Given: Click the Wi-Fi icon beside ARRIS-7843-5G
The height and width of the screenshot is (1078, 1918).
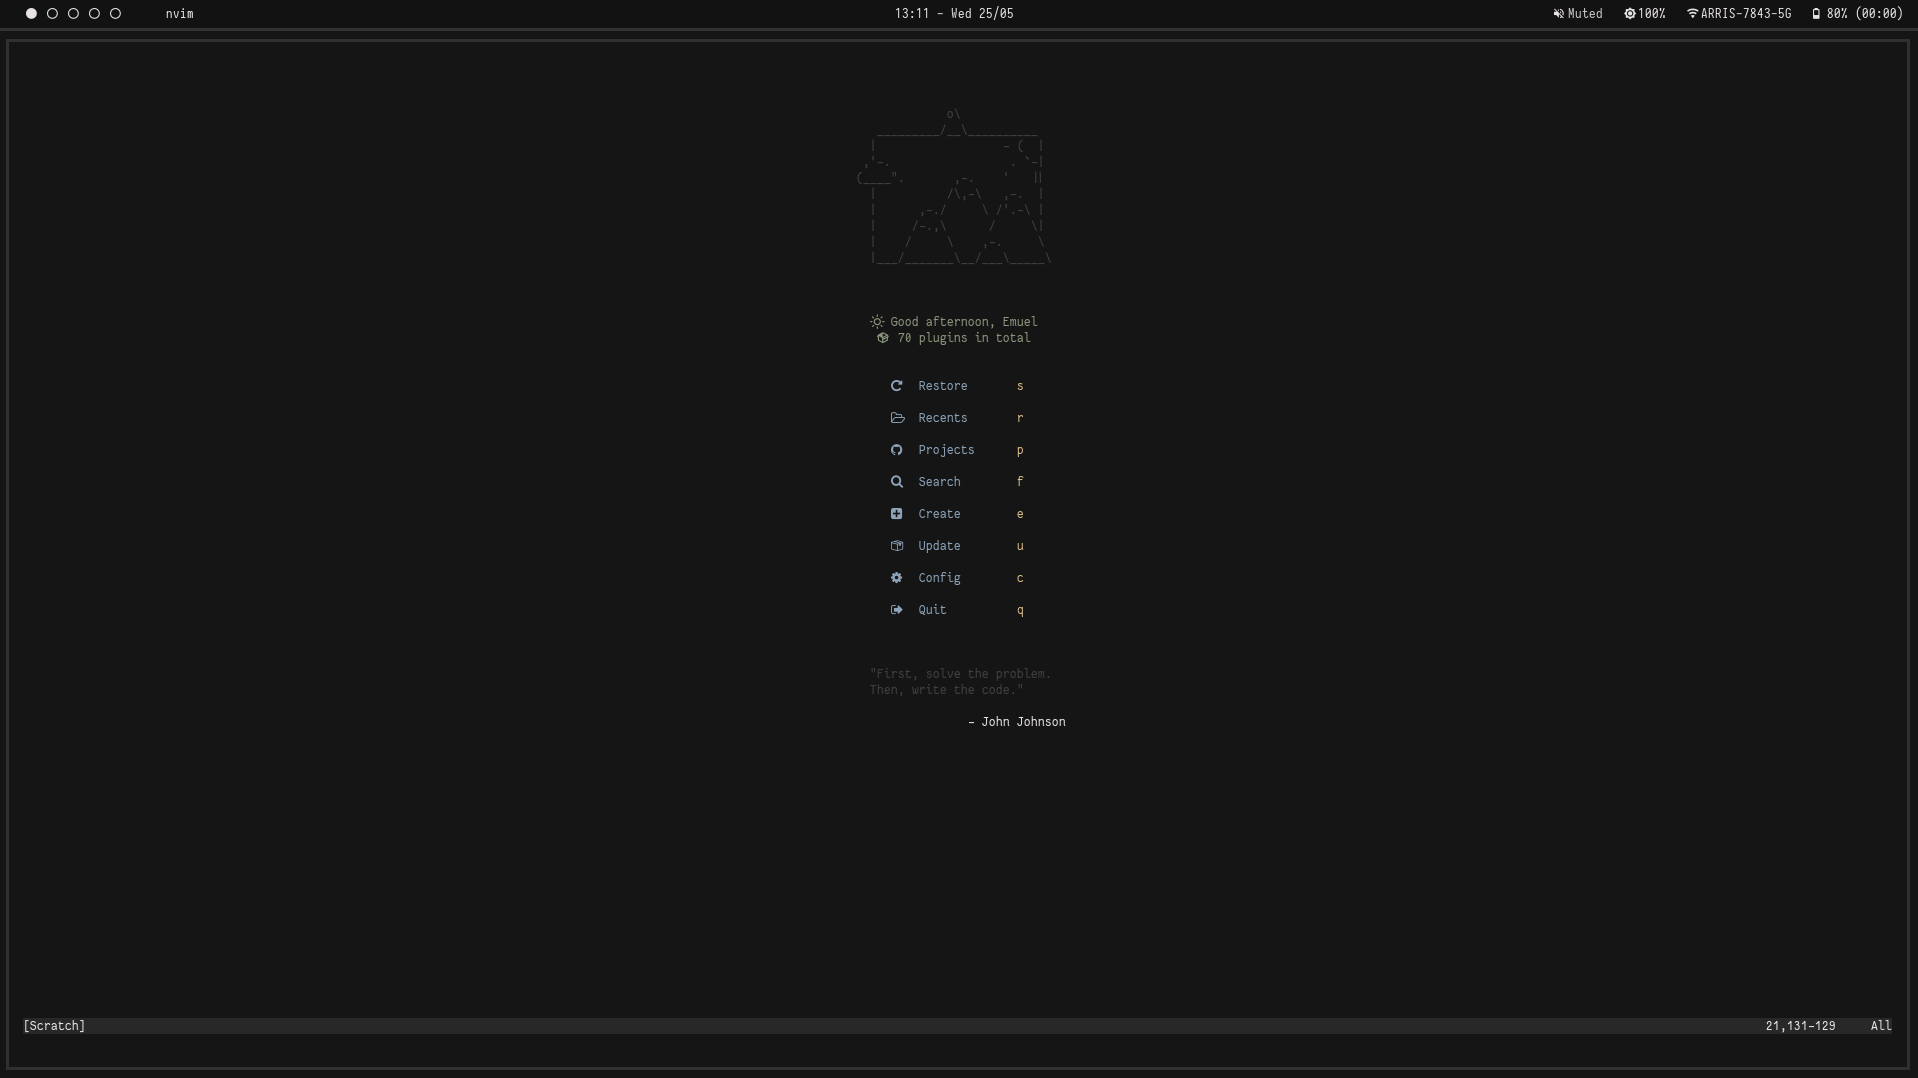Looking at the screenshot, I should pos(1692,14).
